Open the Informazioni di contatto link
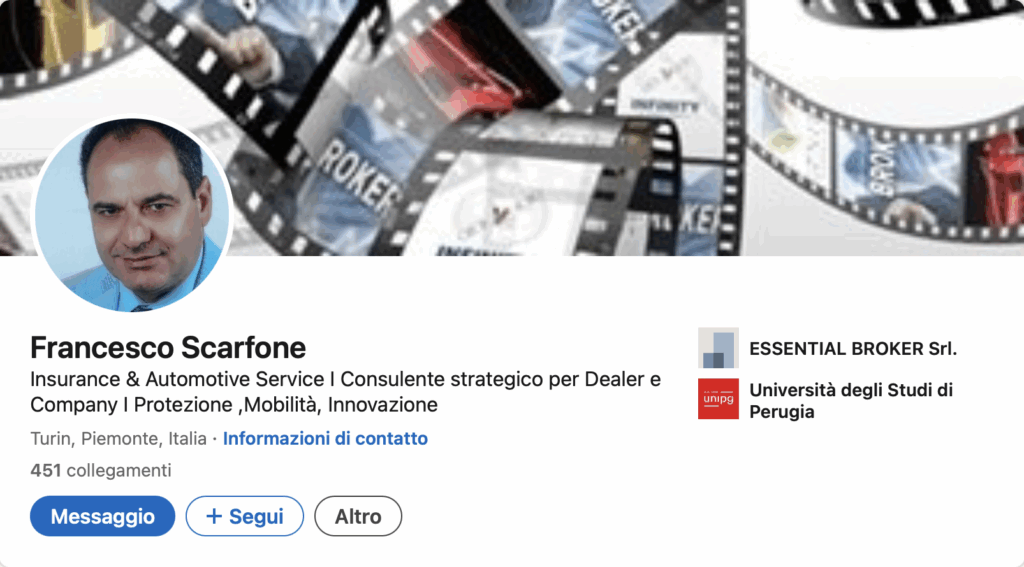Image resolution: width=1024 pixels, height=567 pixels. click(x=325, y=438)
